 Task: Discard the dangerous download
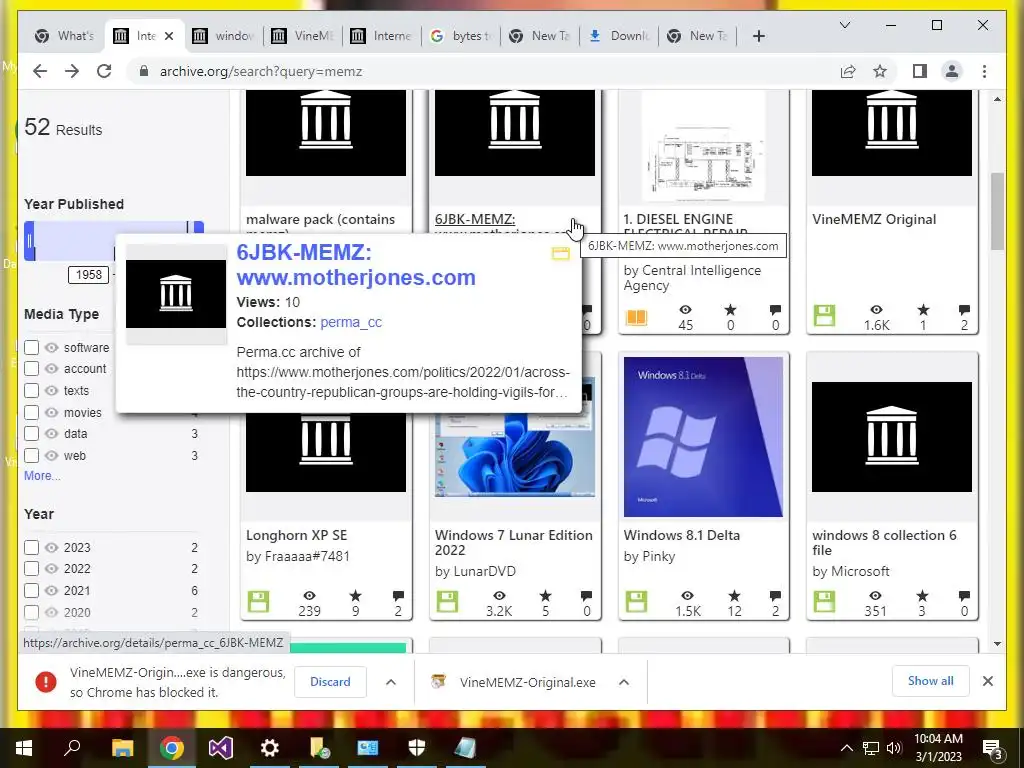point(330,682)
